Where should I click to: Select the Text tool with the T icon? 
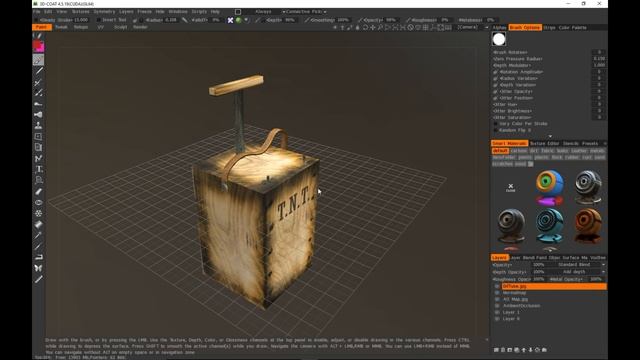coord(39,169)
